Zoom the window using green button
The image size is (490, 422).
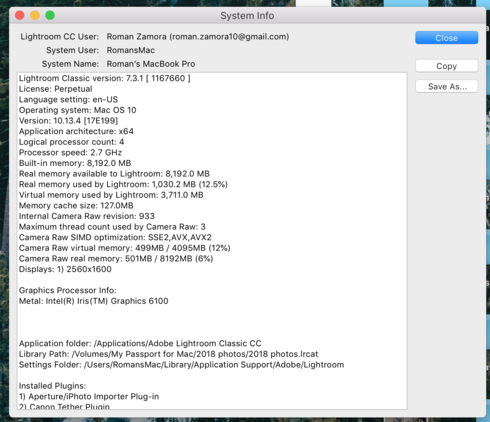[50, 15]
